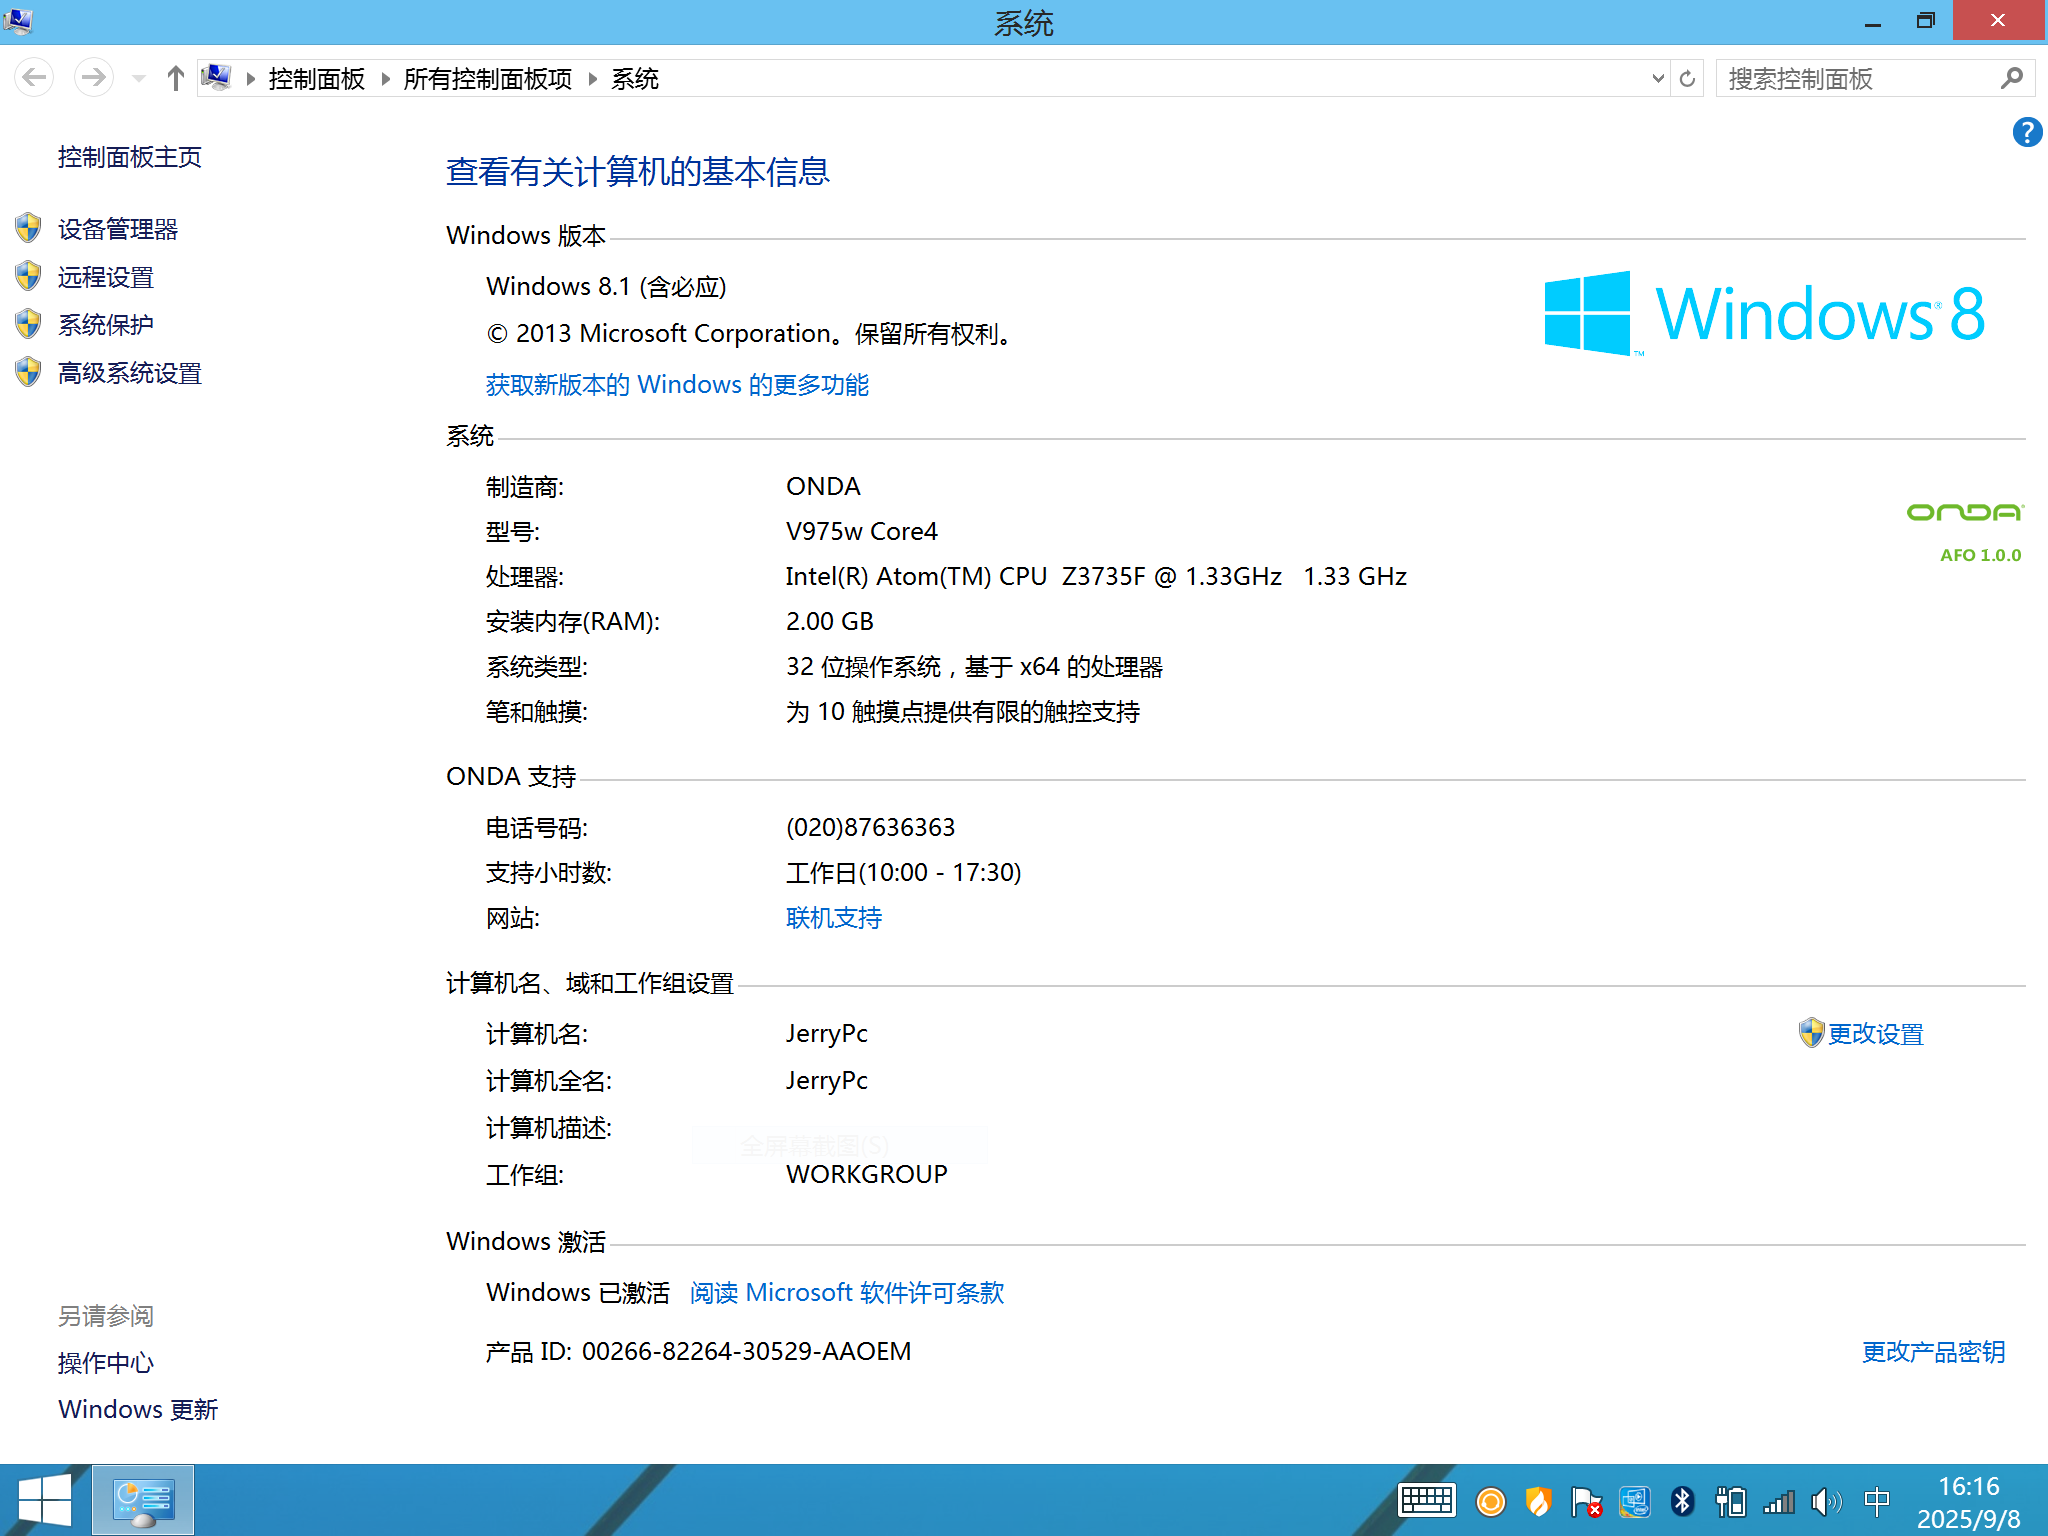This screenshot has height=1536, width=2048.
Task: Expand arrow after 控制面板 breadcrumb
Action: click(x=385, y=78)
